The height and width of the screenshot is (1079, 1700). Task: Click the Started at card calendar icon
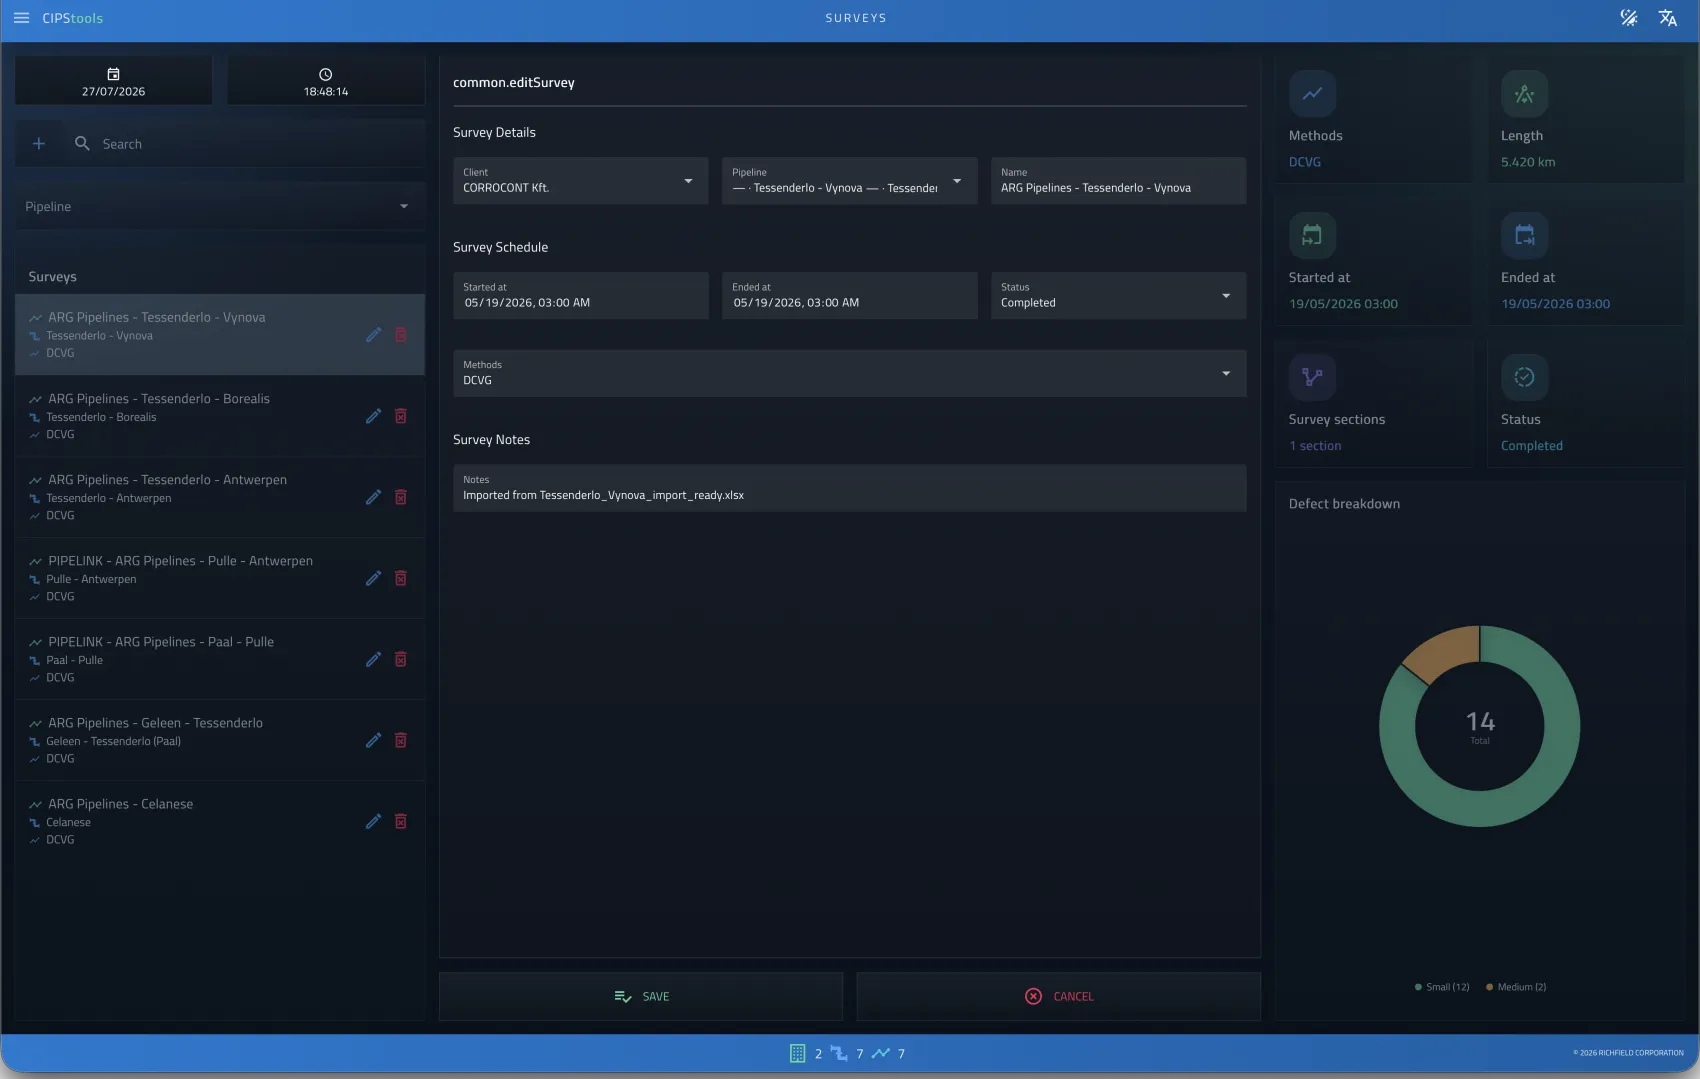(1312, 236)
